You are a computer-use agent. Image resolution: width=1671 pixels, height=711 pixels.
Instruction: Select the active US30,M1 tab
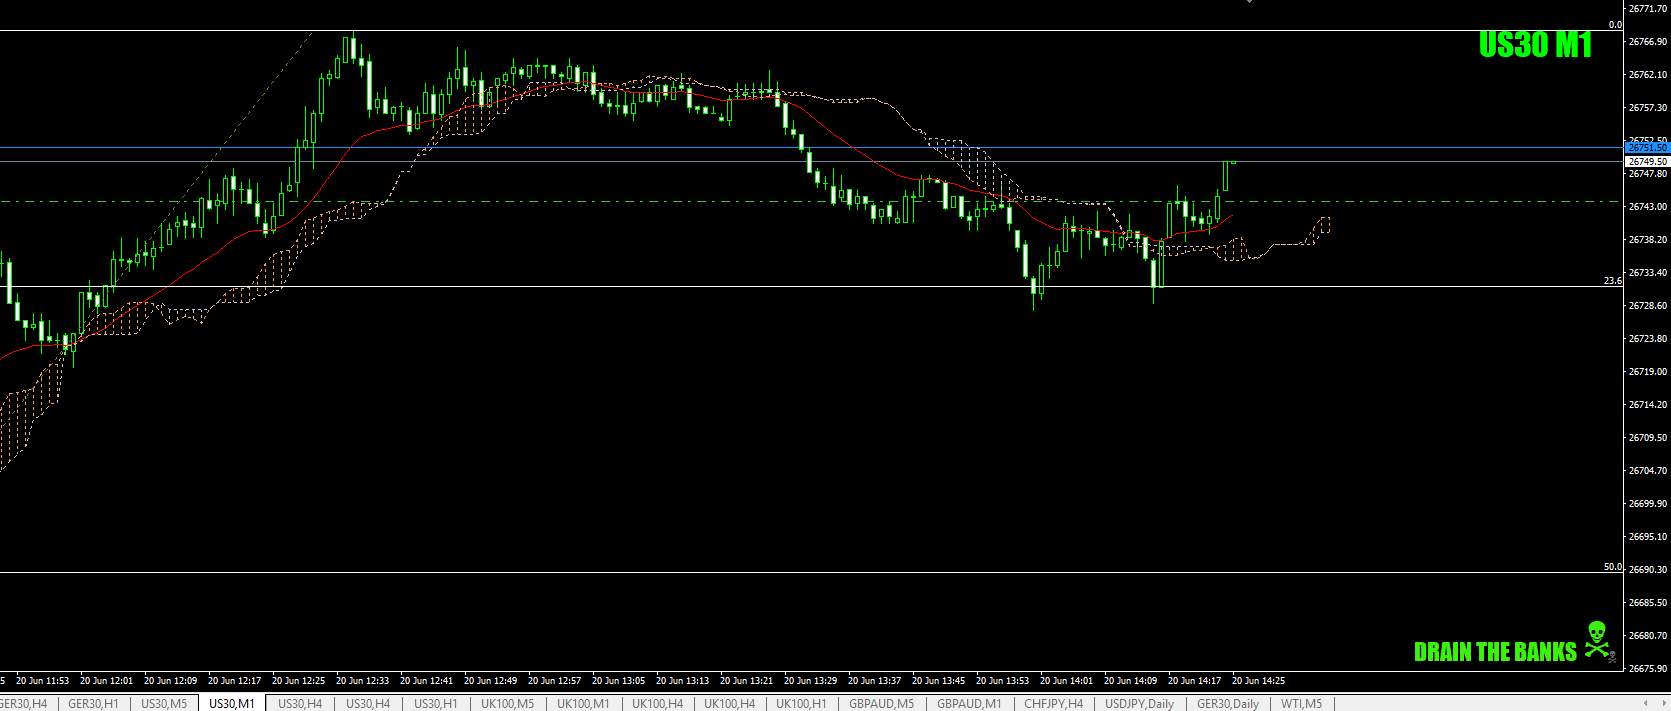(x=232, y=704)
